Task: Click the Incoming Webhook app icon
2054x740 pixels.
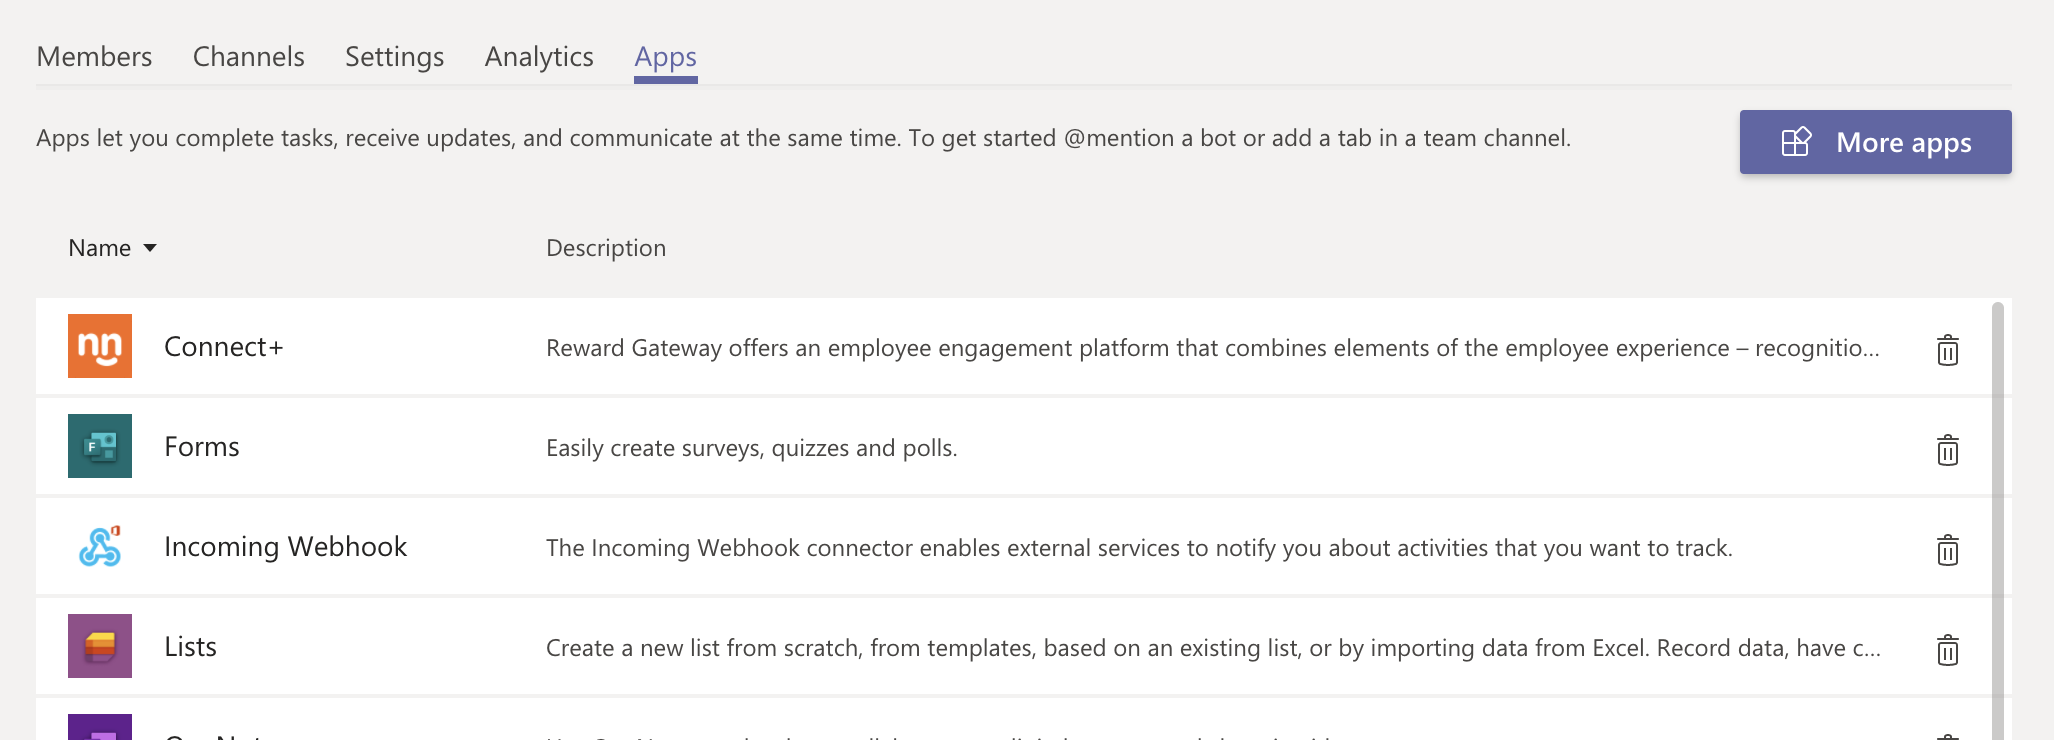Action: (x=100, y=546)
